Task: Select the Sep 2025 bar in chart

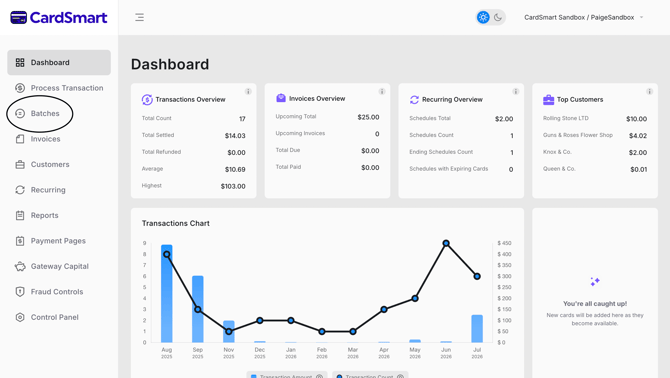Action: point(197,309)
